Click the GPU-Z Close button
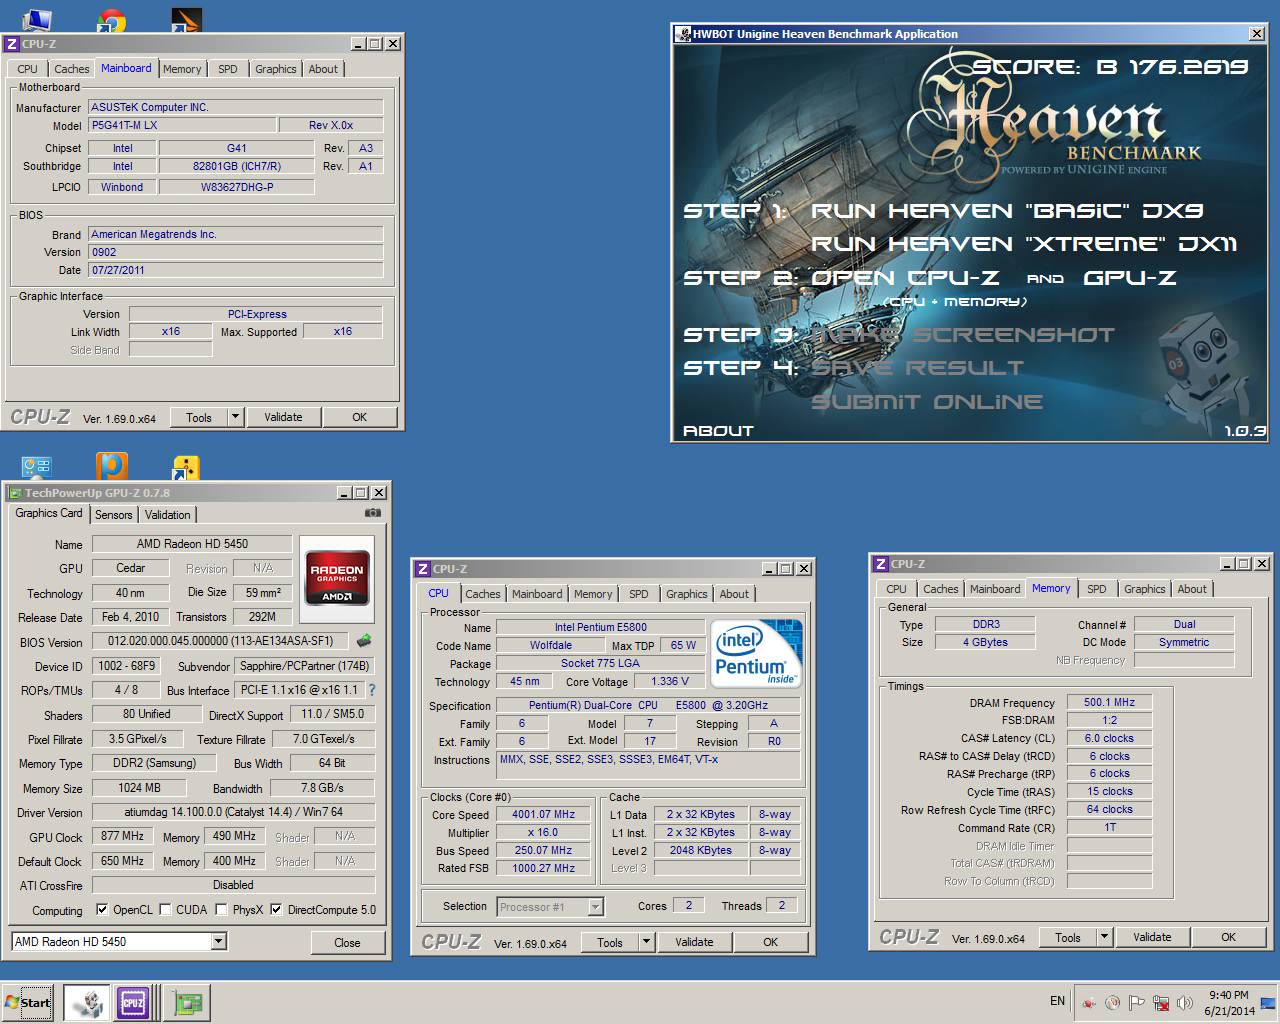This screenshot has height=1024, width=1280. 347,942
